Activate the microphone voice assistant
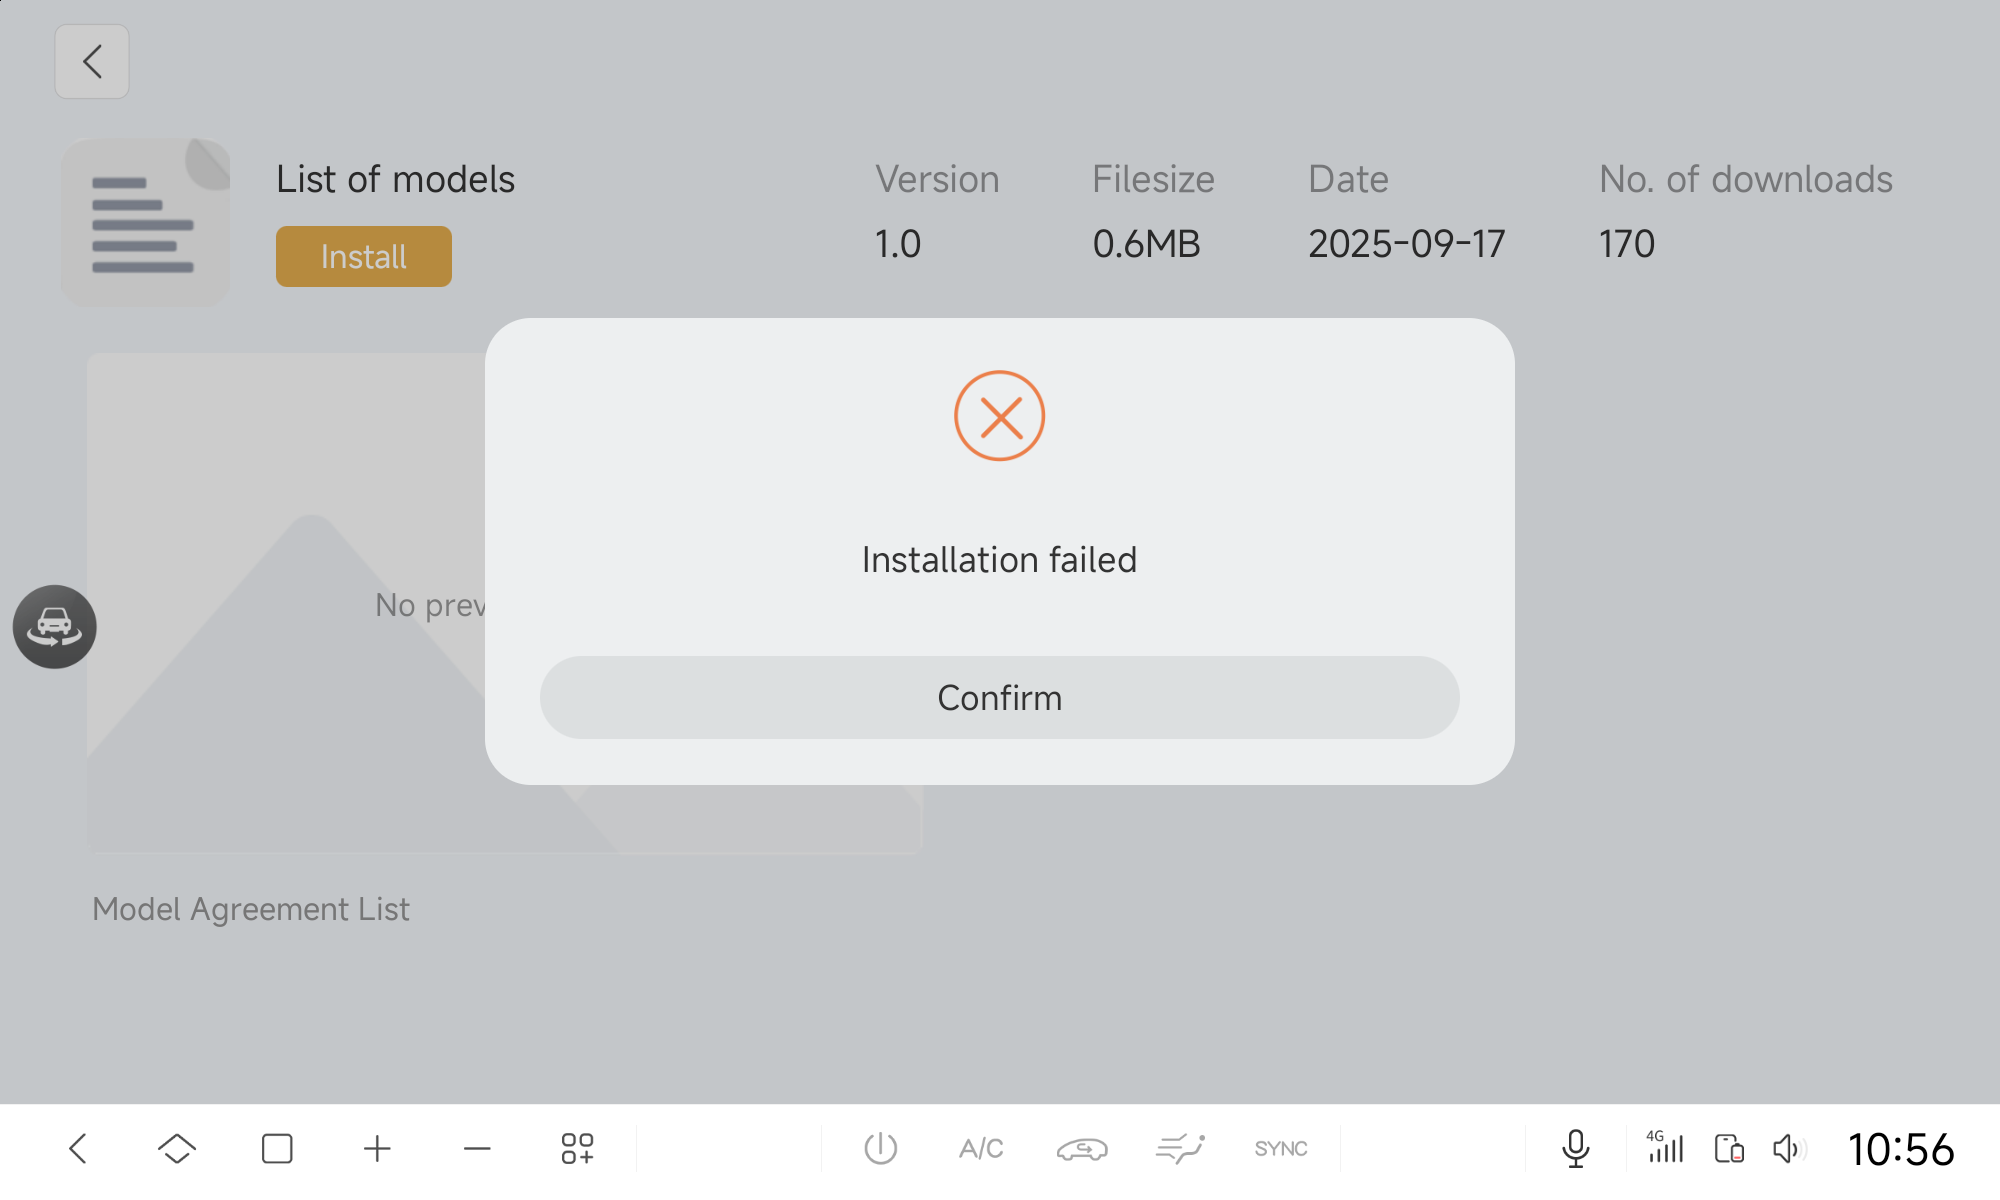The image size is (2000, 1200). 1575,1148
